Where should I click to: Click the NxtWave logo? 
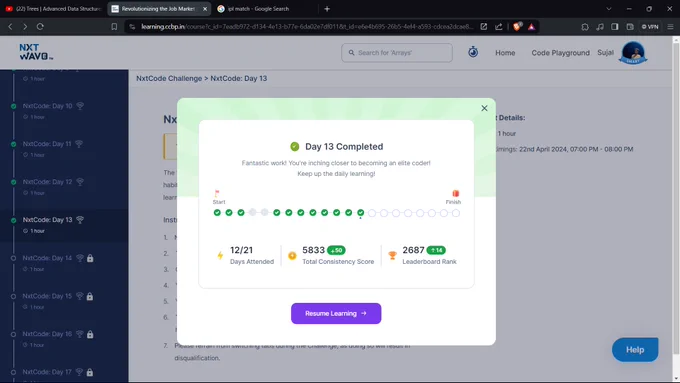click(36, 52)
